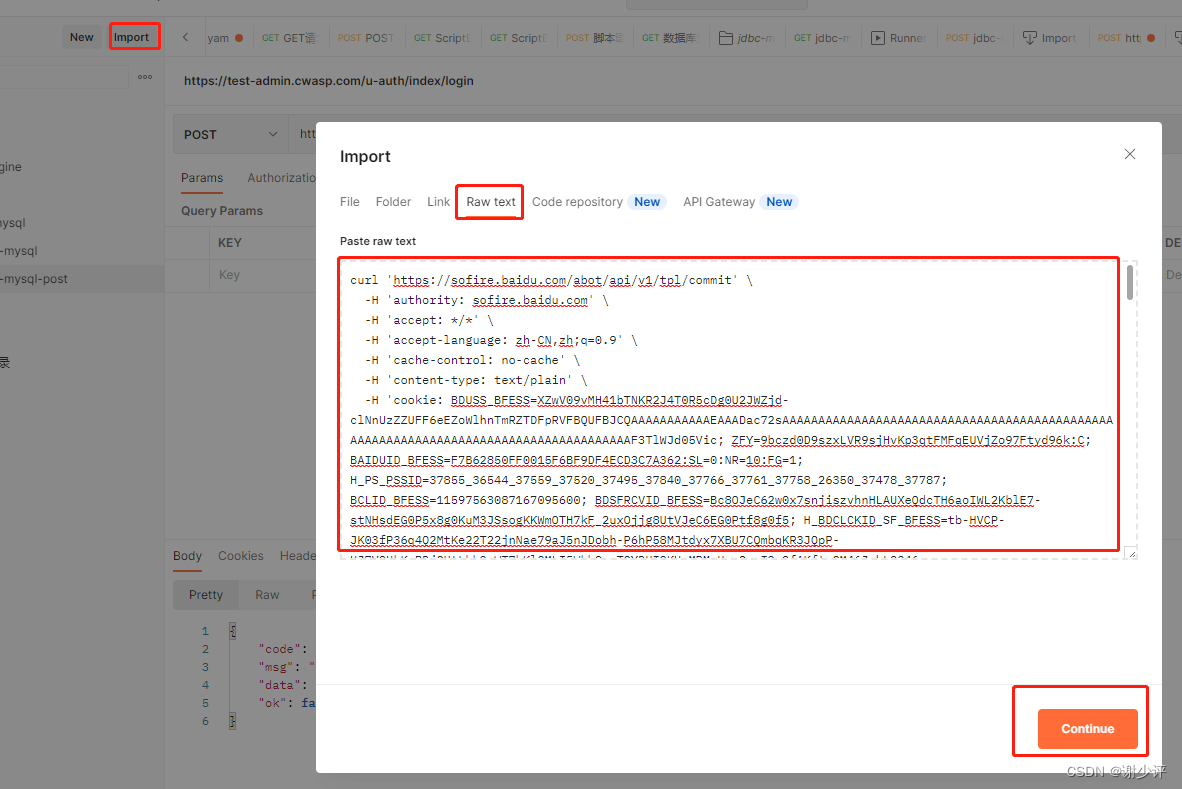1182x789 pixels.
Task: Open the Runner tab
Action: tap(899, 38)
